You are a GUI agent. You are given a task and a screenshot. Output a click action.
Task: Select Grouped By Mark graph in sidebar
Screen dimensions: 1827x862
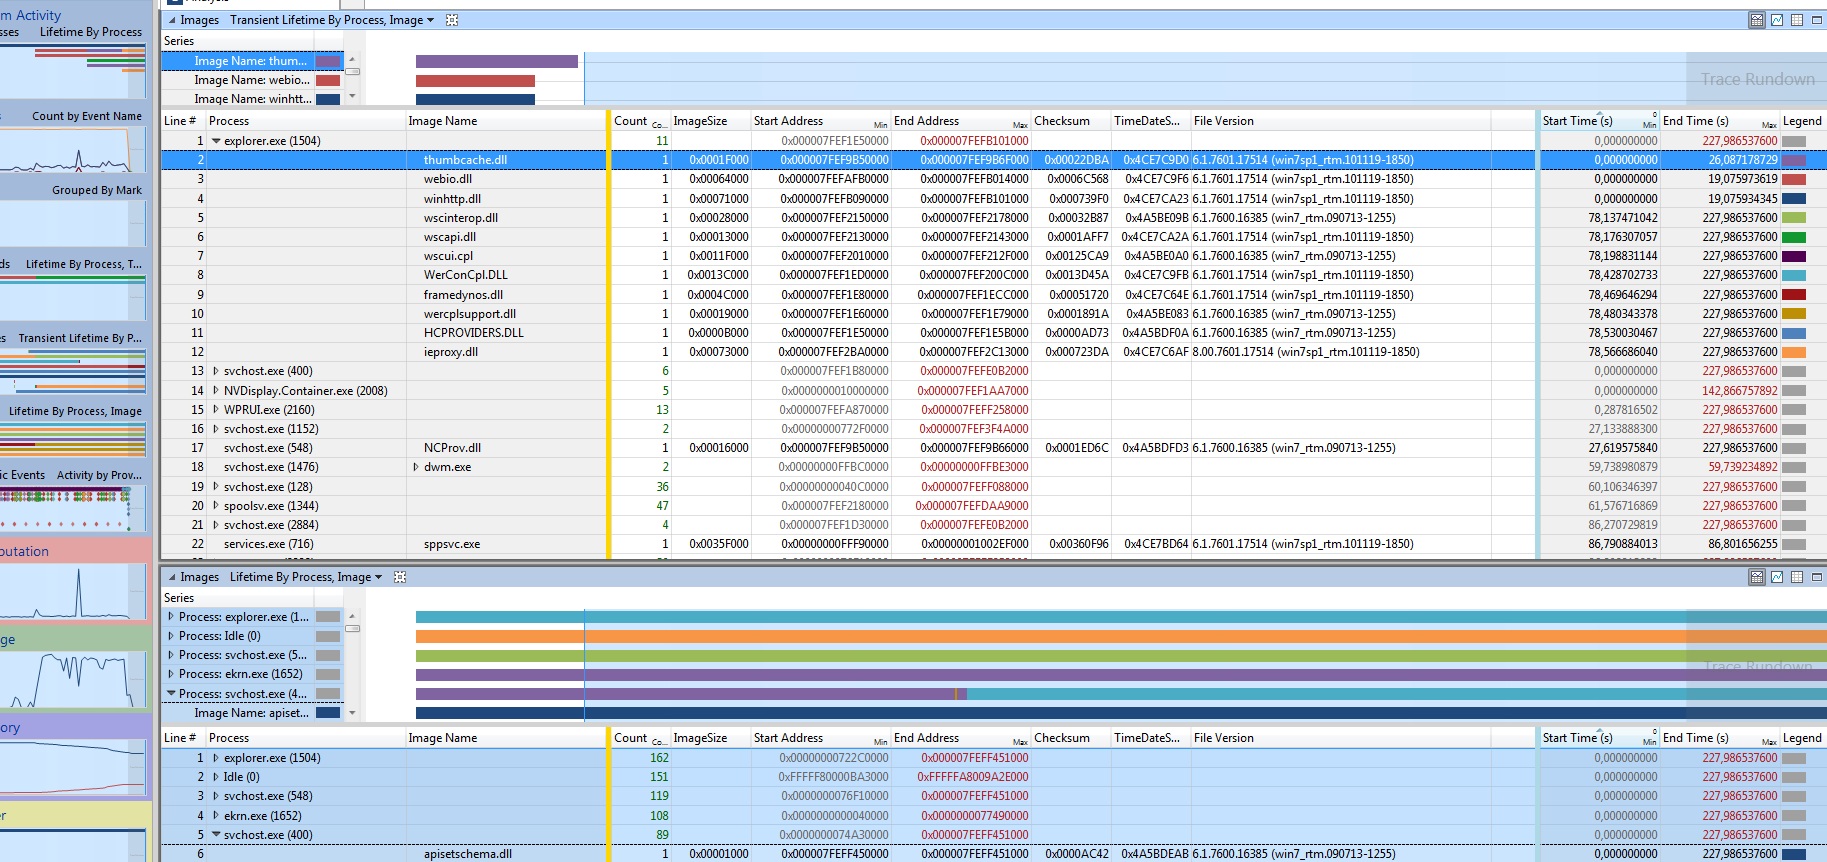pyautogui.click(x=73, y=222)
